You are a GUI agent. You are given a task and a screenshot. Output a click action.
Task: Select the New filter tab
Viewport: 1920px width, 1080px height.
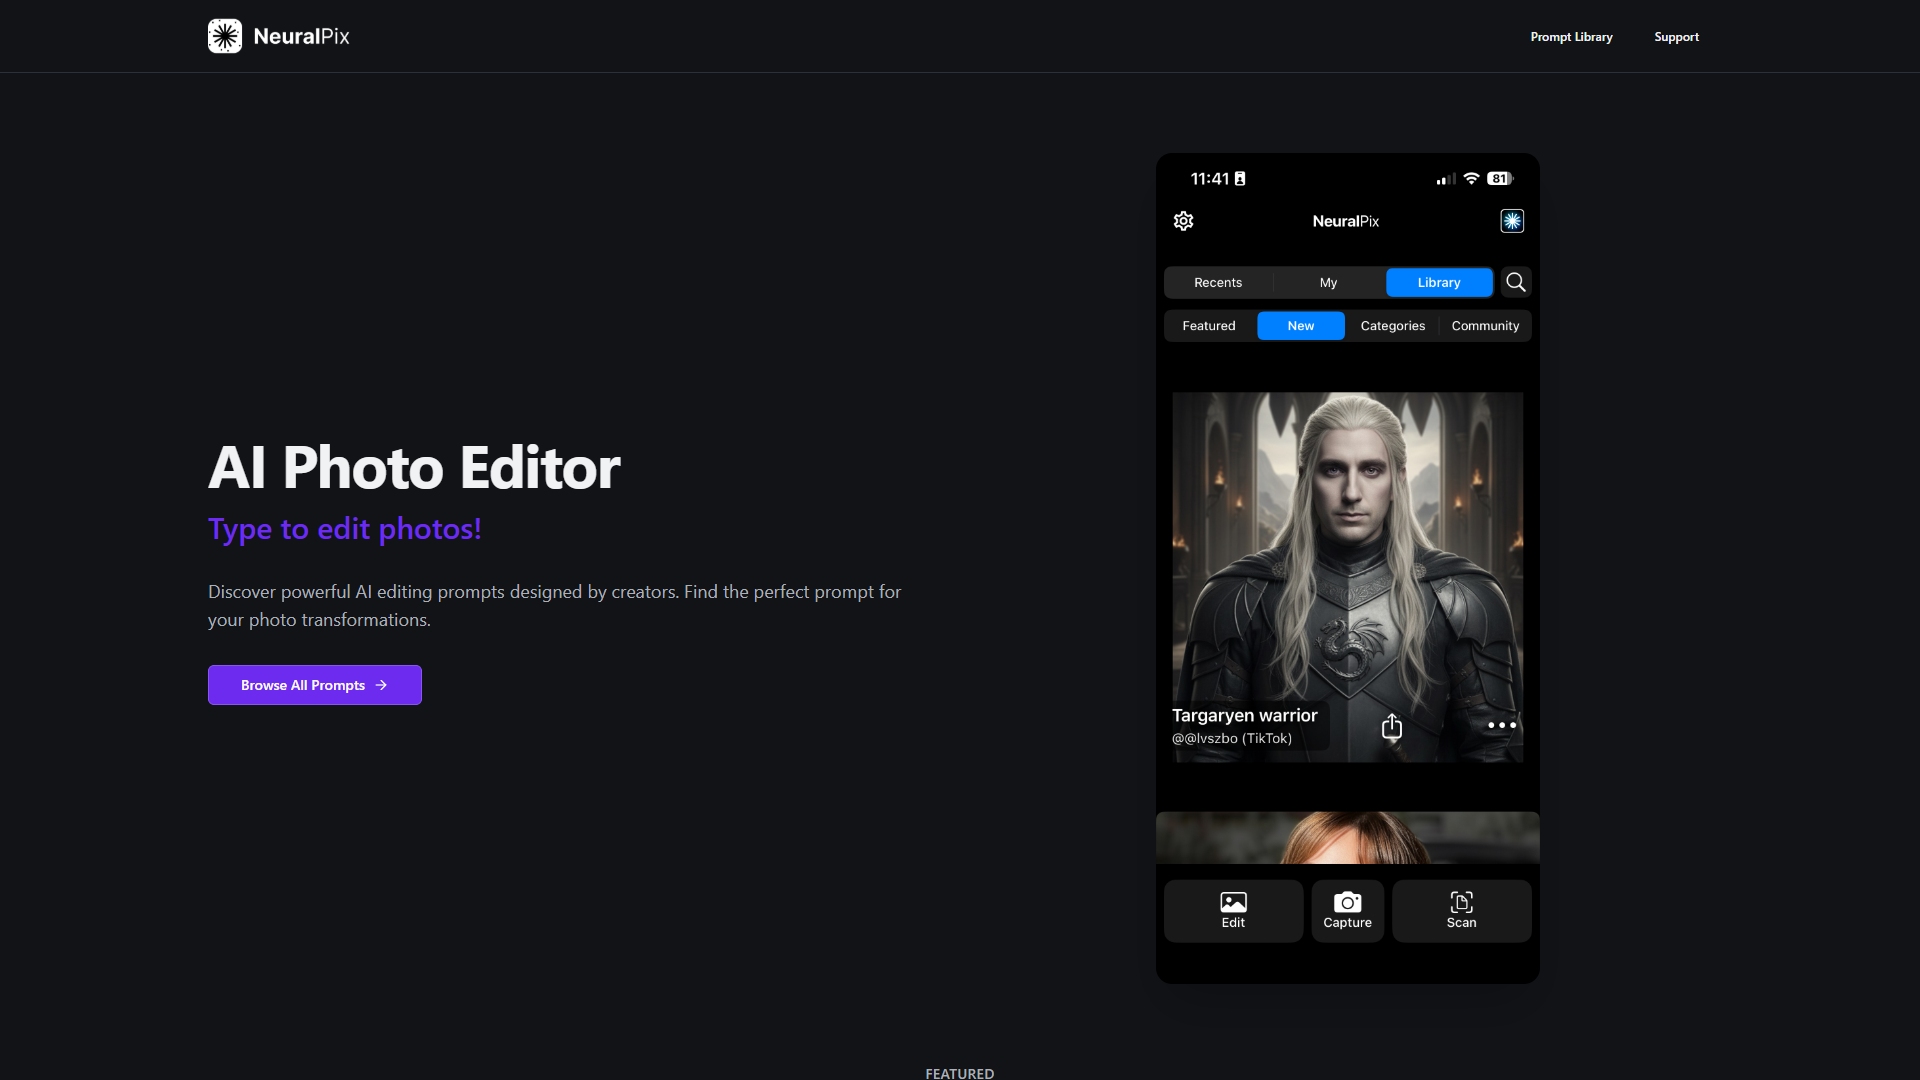pyautogui.click(x=1301, y=326)
